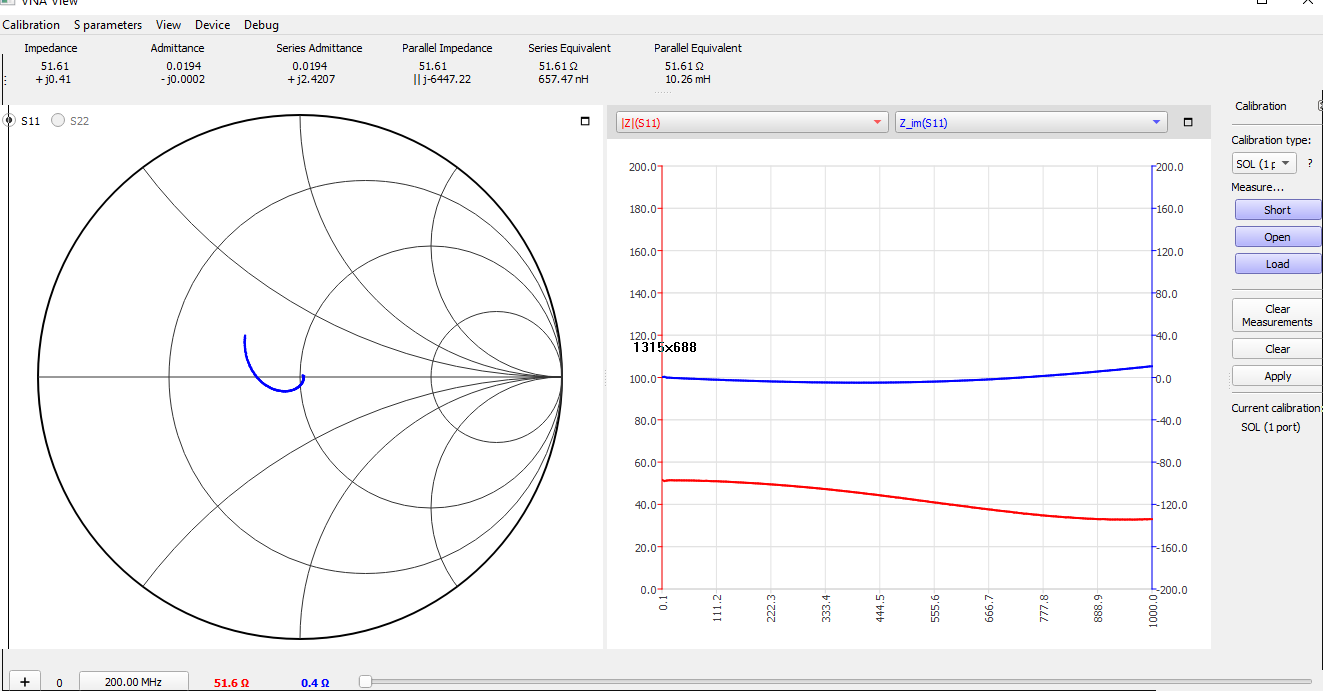Viewport: 1323px width, 691px height.
Task: Click the Impedance readout 51.61
Action: tap(55, 66)
